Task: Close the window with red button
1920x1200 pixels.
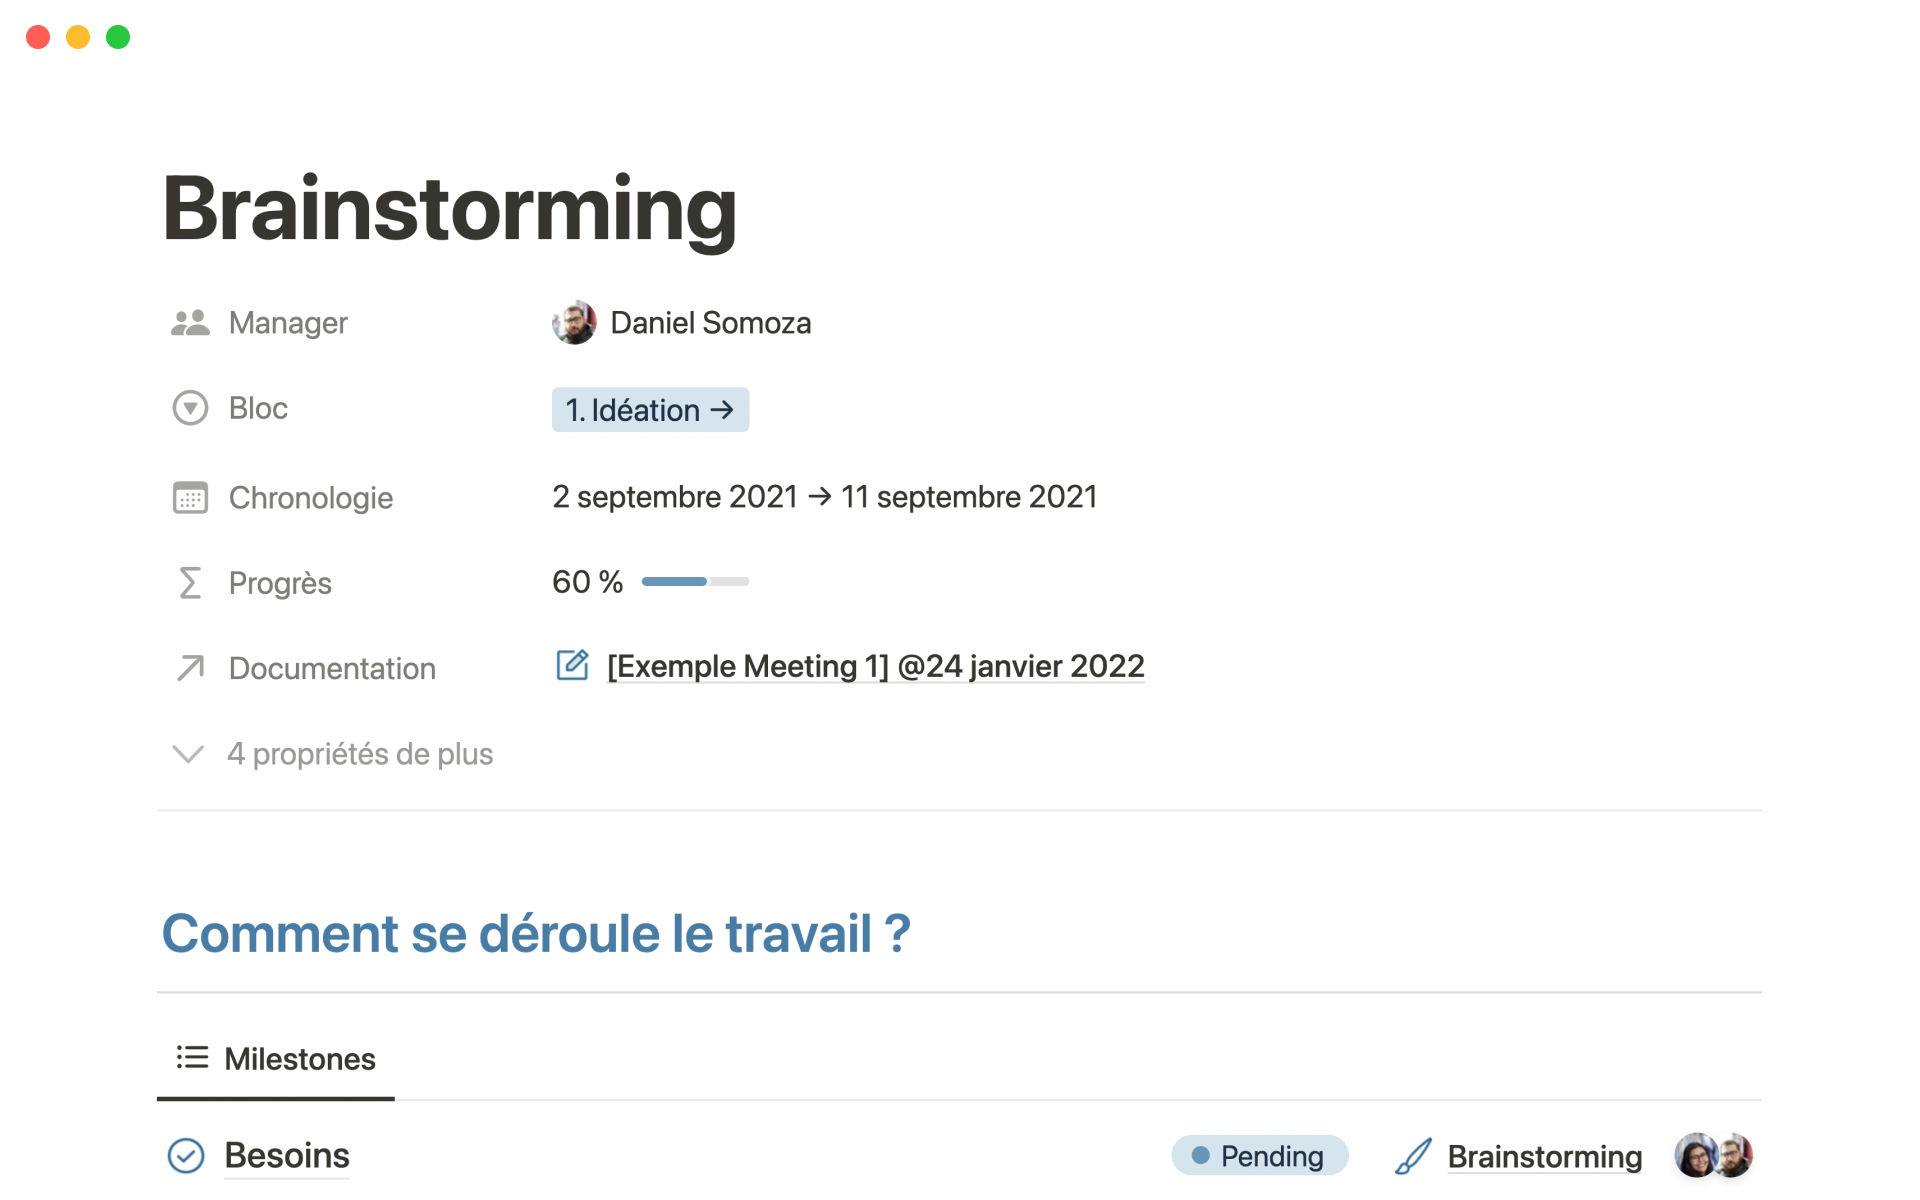Action: pyautogui.click(x=38, y=37)
